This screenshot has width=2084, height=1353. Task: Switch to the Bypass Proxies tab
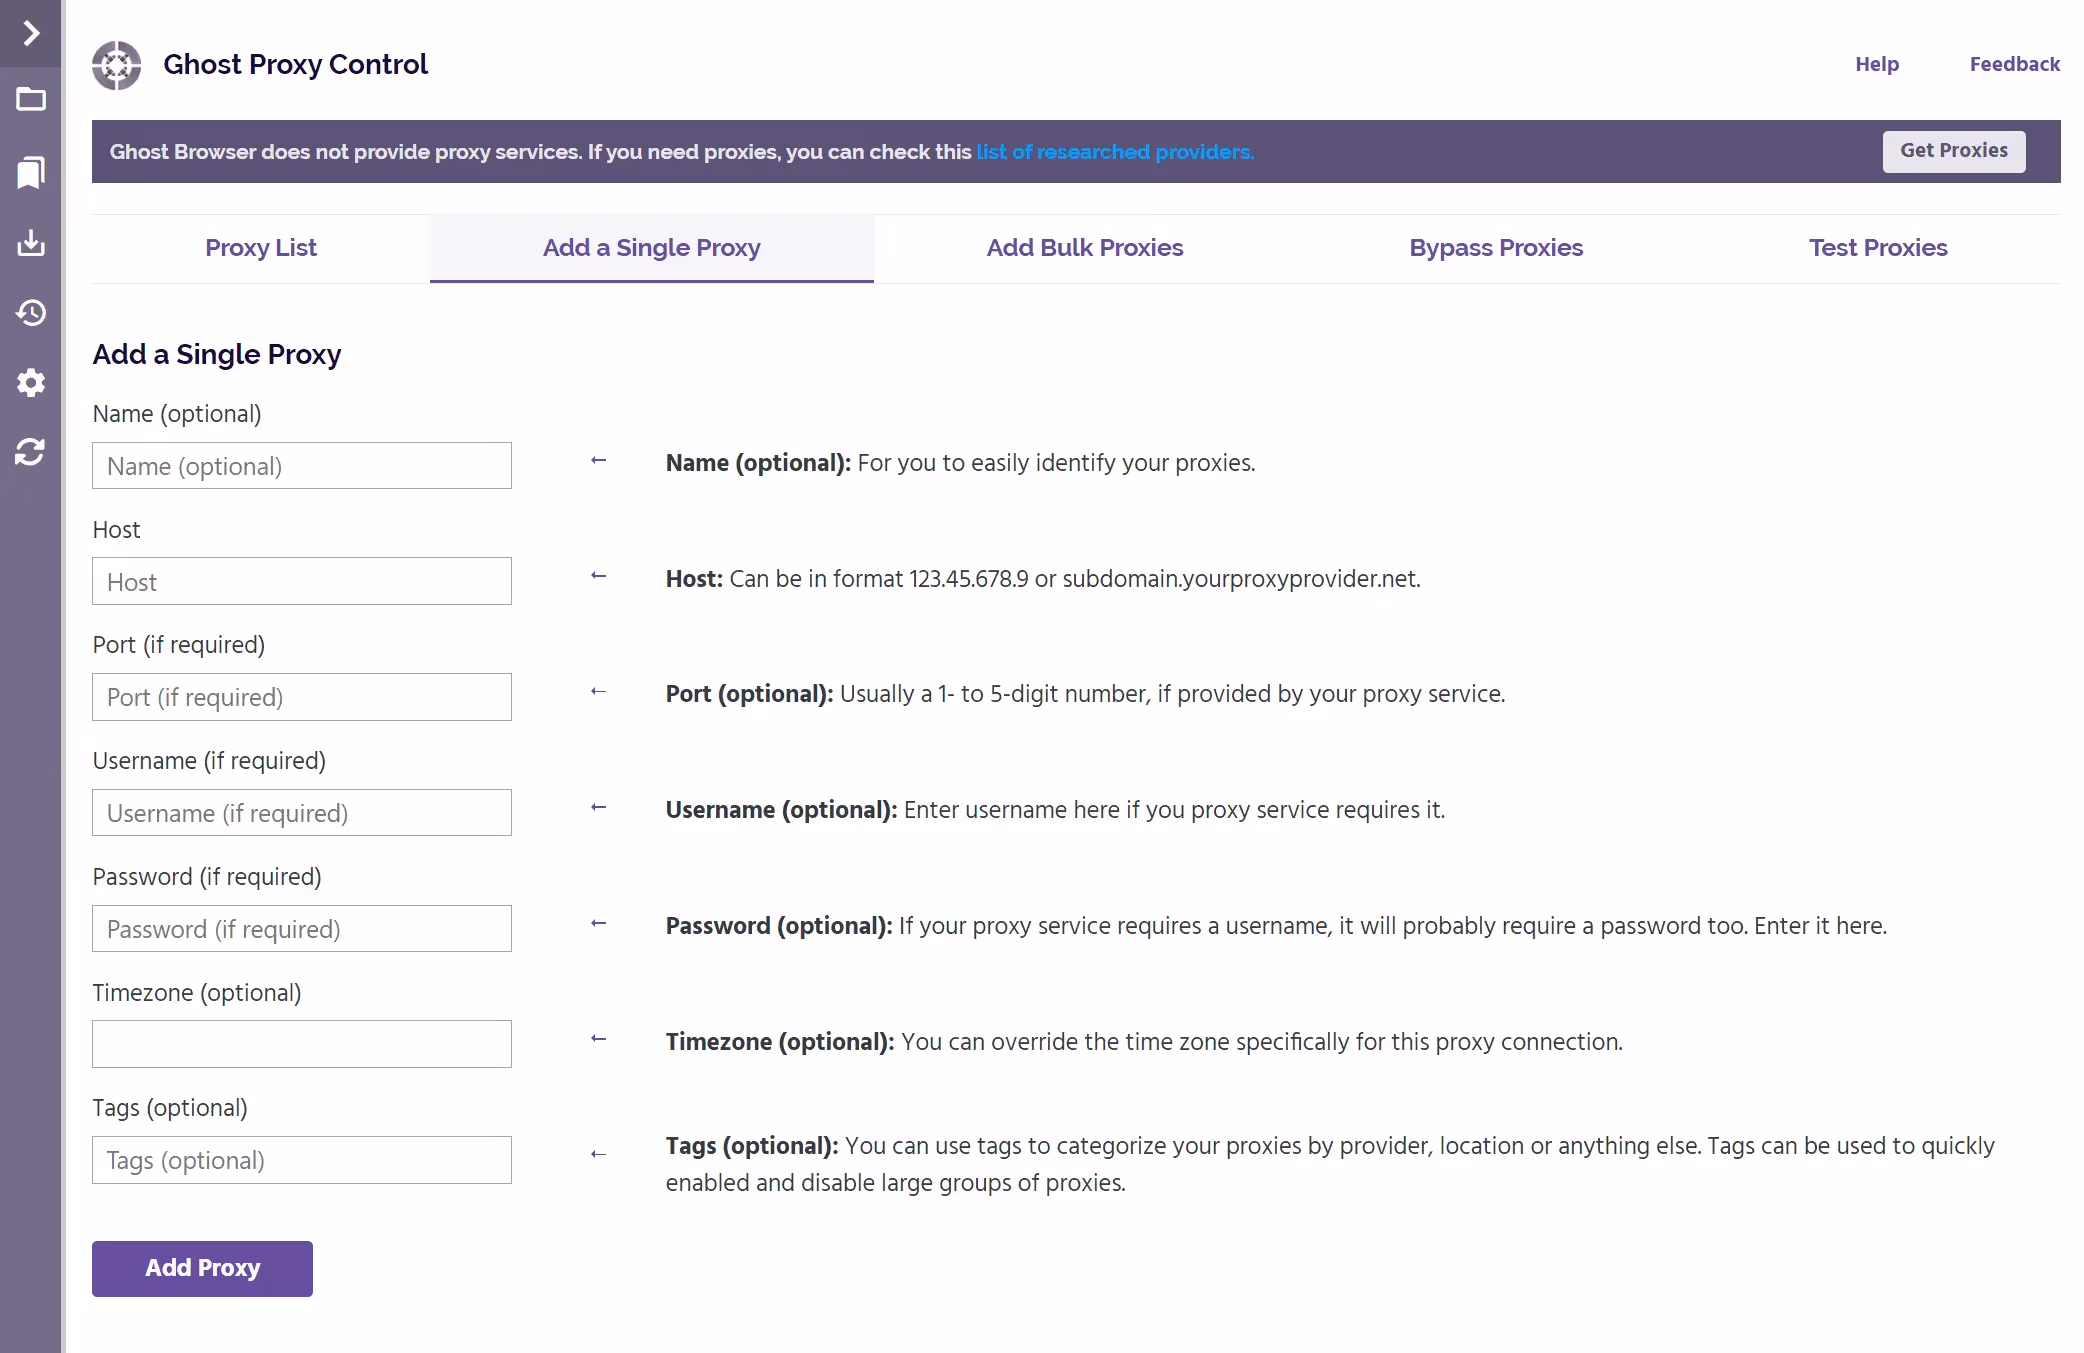click(1495, 248)
